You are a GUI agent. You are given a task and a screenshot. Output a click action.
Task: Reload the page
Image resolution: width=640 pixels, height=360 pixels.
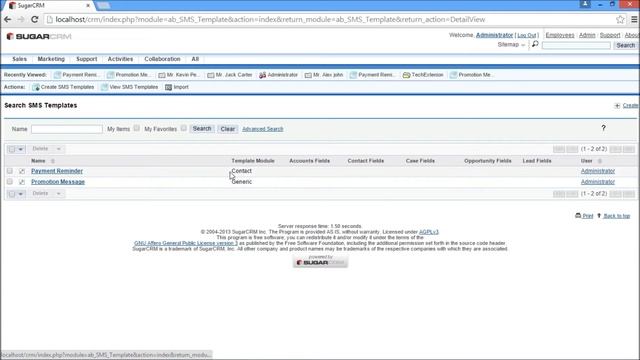(x=35, y=20)
